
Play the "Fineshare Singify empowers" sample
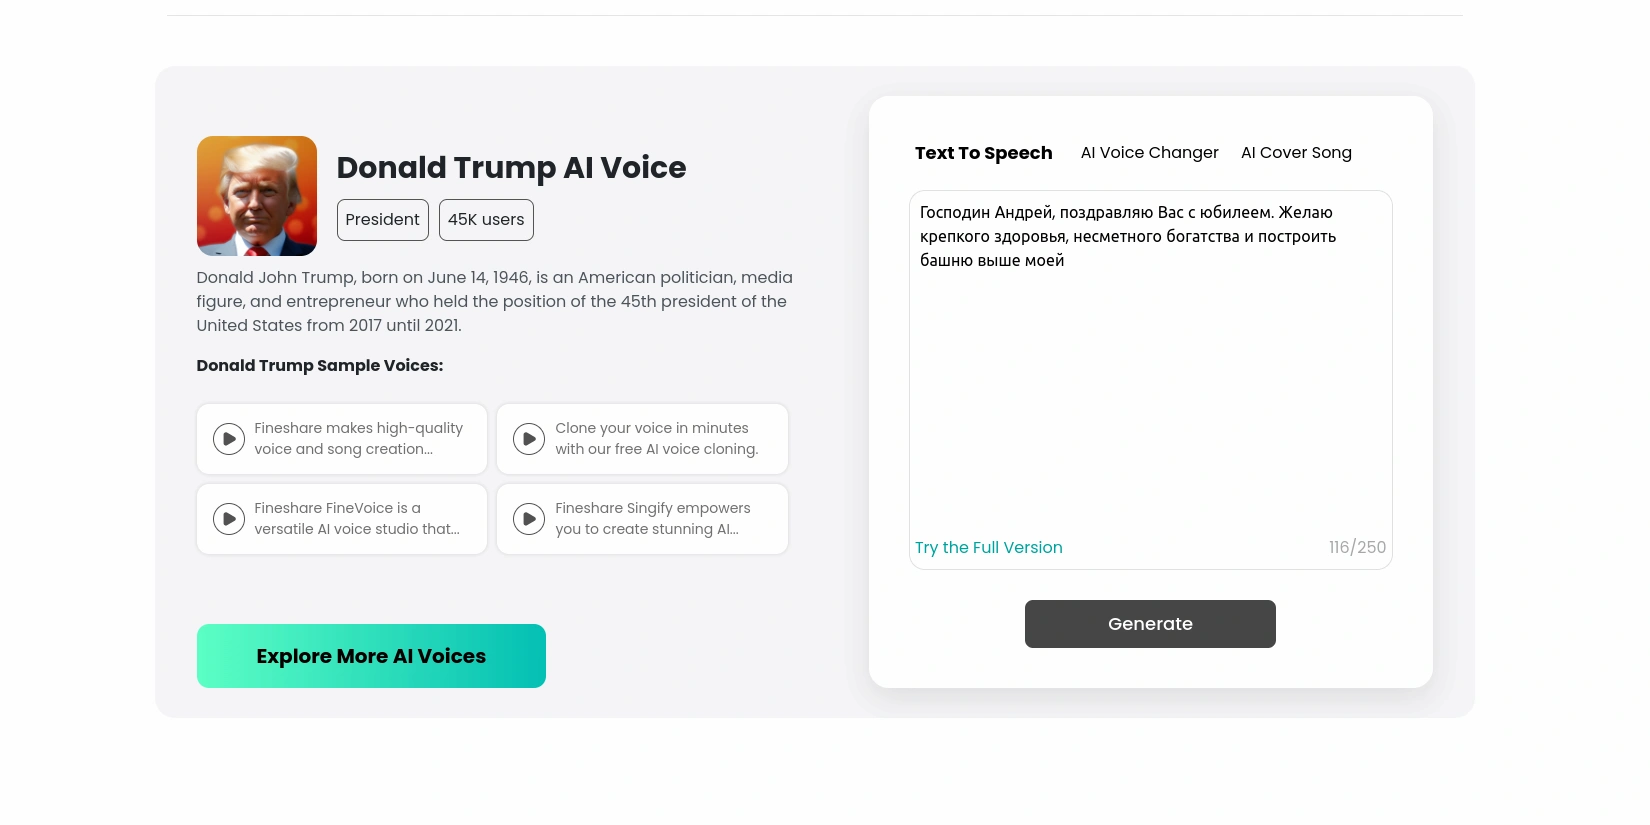tap(529, 519)
